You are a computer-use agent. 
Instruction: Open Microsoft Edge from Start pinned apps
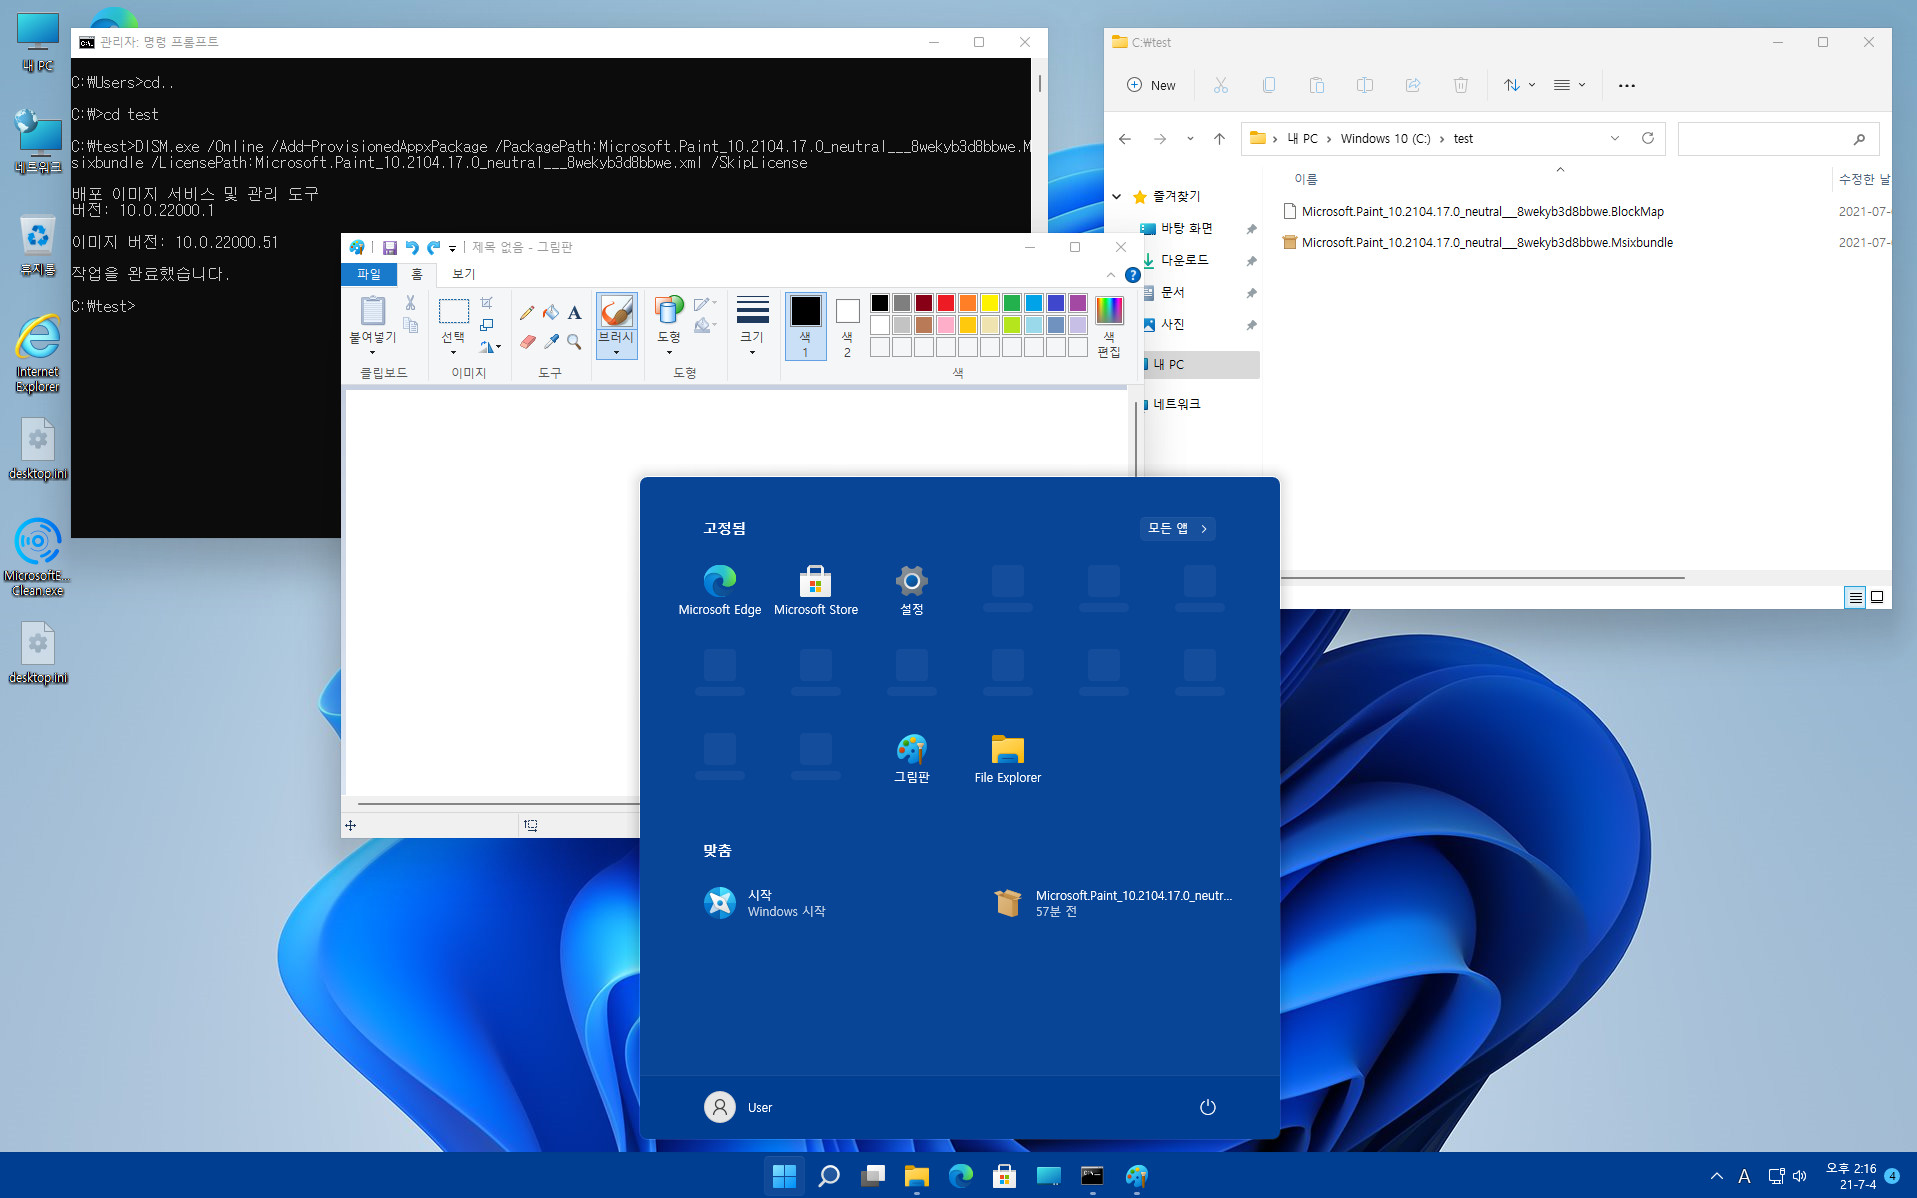coord(720,590)
